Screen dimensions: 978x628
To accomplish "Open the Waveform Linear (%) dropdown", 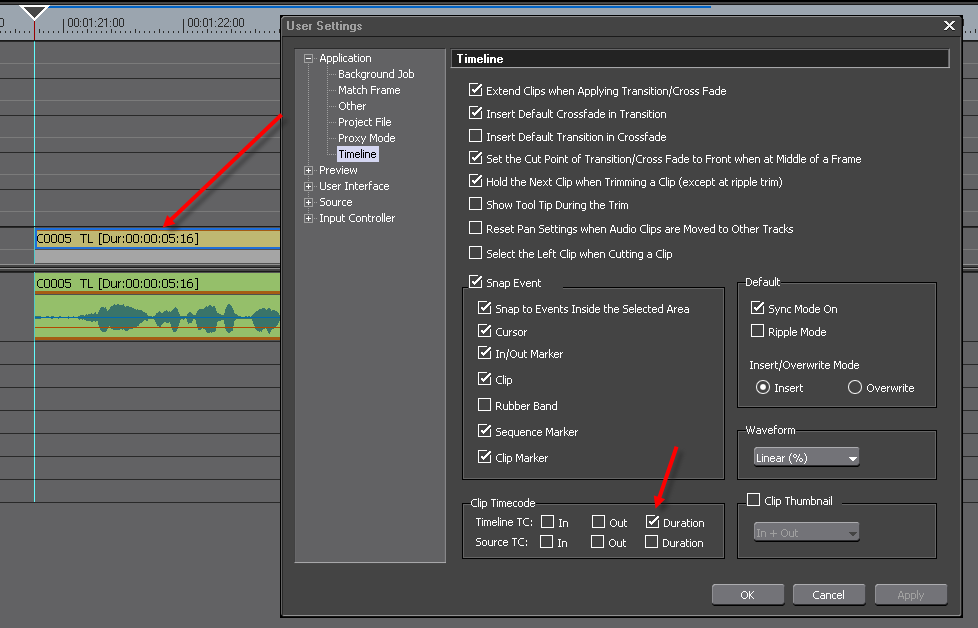I will click(x=806, y=458).
